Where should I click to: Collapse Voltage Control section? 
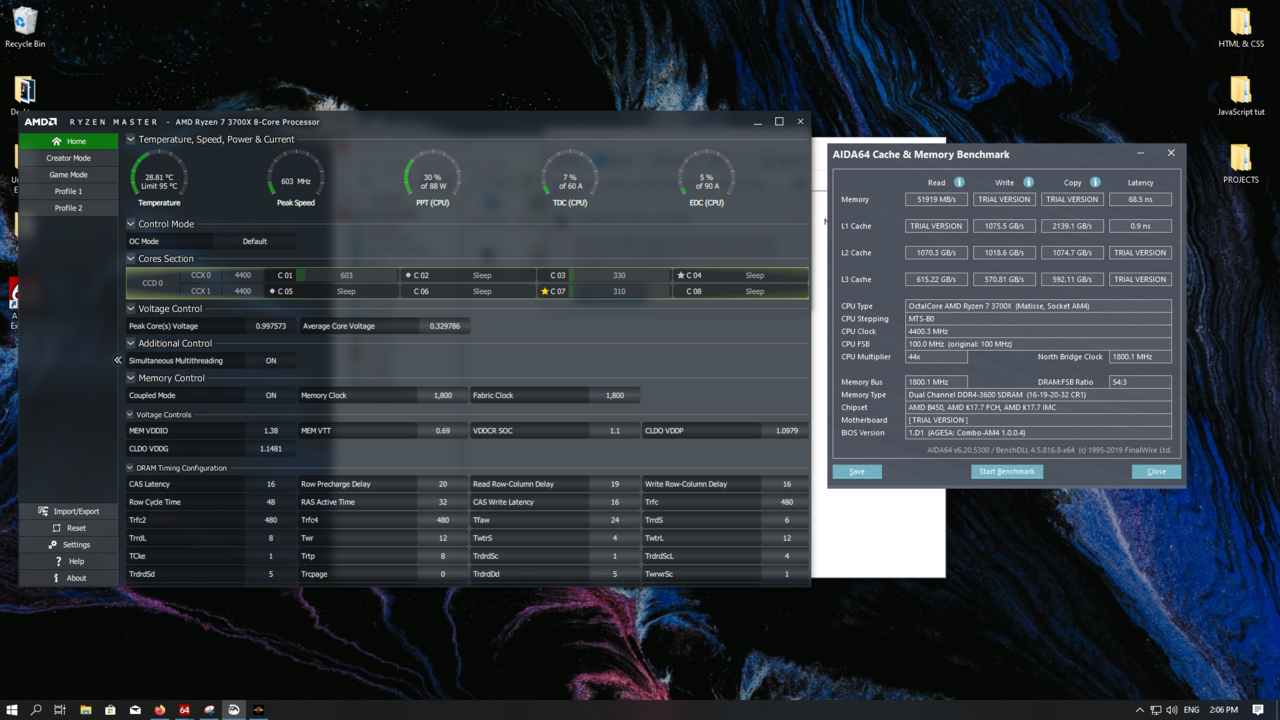tap(131, 309)
